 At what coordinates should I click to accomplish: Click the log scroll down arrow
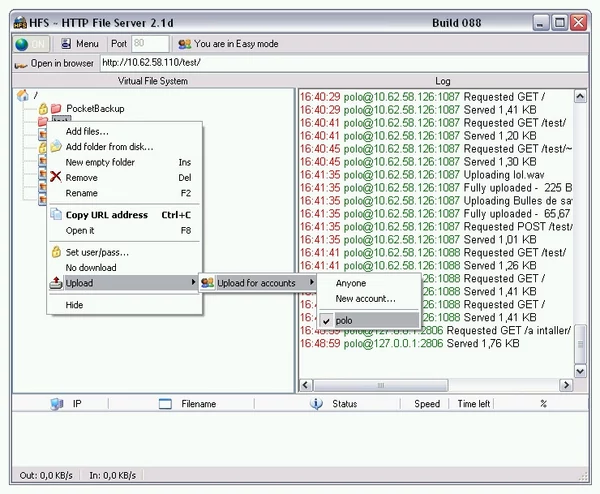(580, 371)
